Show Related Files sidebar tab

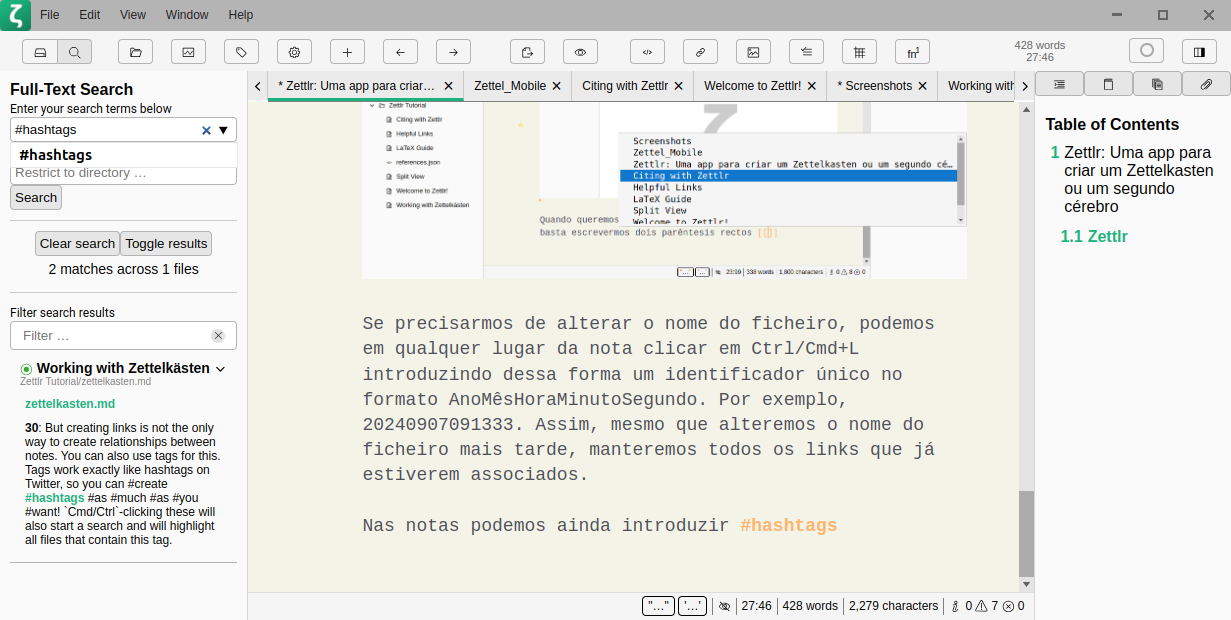coord(1157,84)
